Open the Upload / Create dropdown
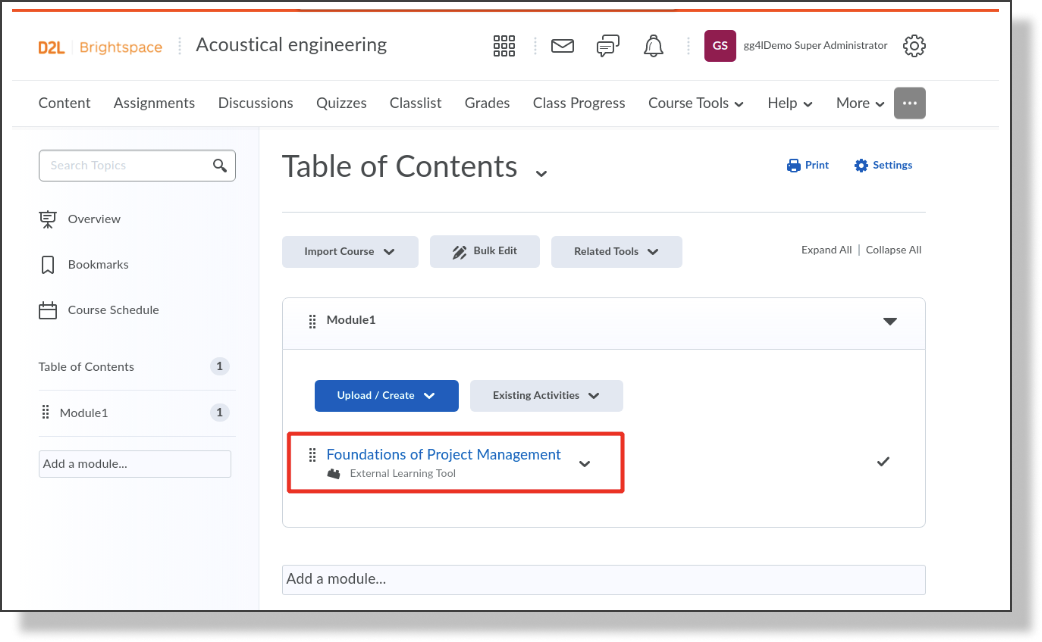 pos(386,395)
